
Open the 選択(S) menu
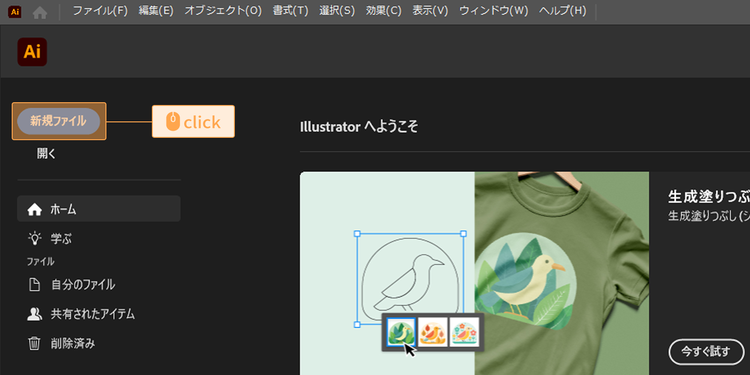337,11
